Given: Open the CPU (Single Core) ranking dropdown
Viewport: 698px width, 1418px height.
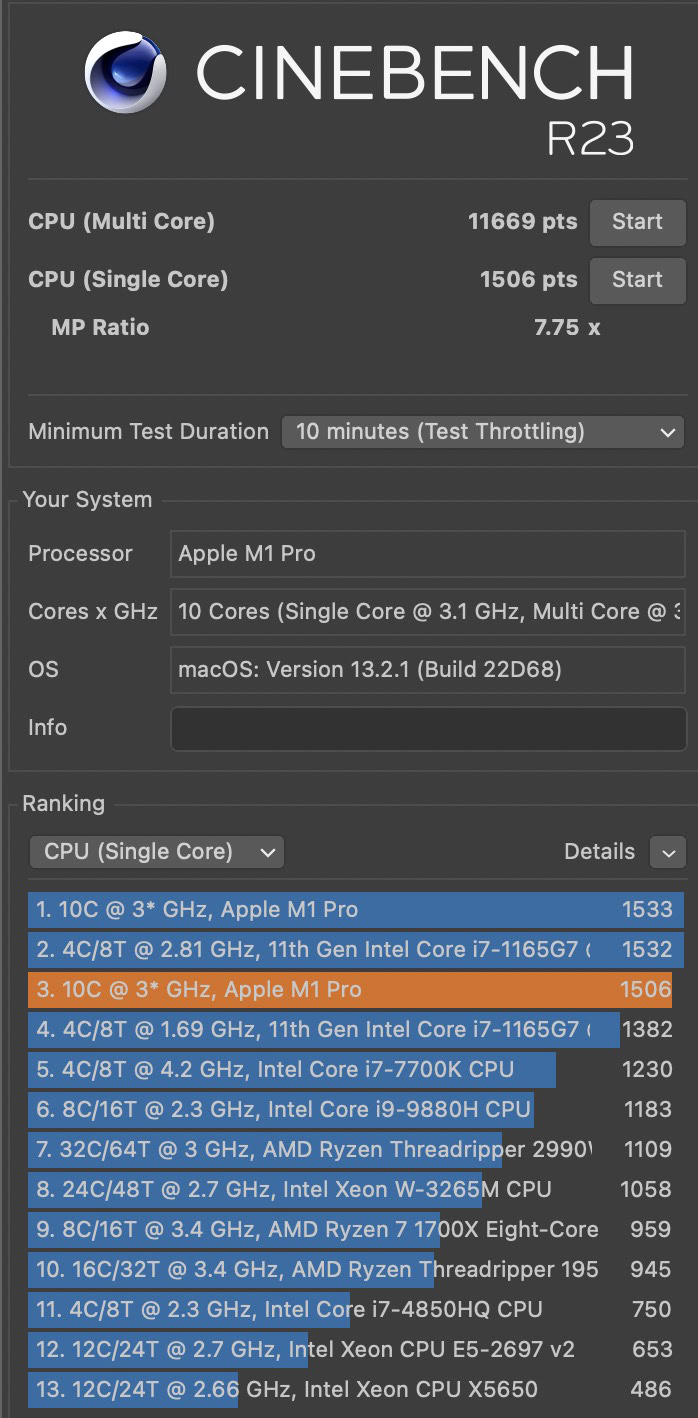Looking at the screenshot, I should (157, 852).
